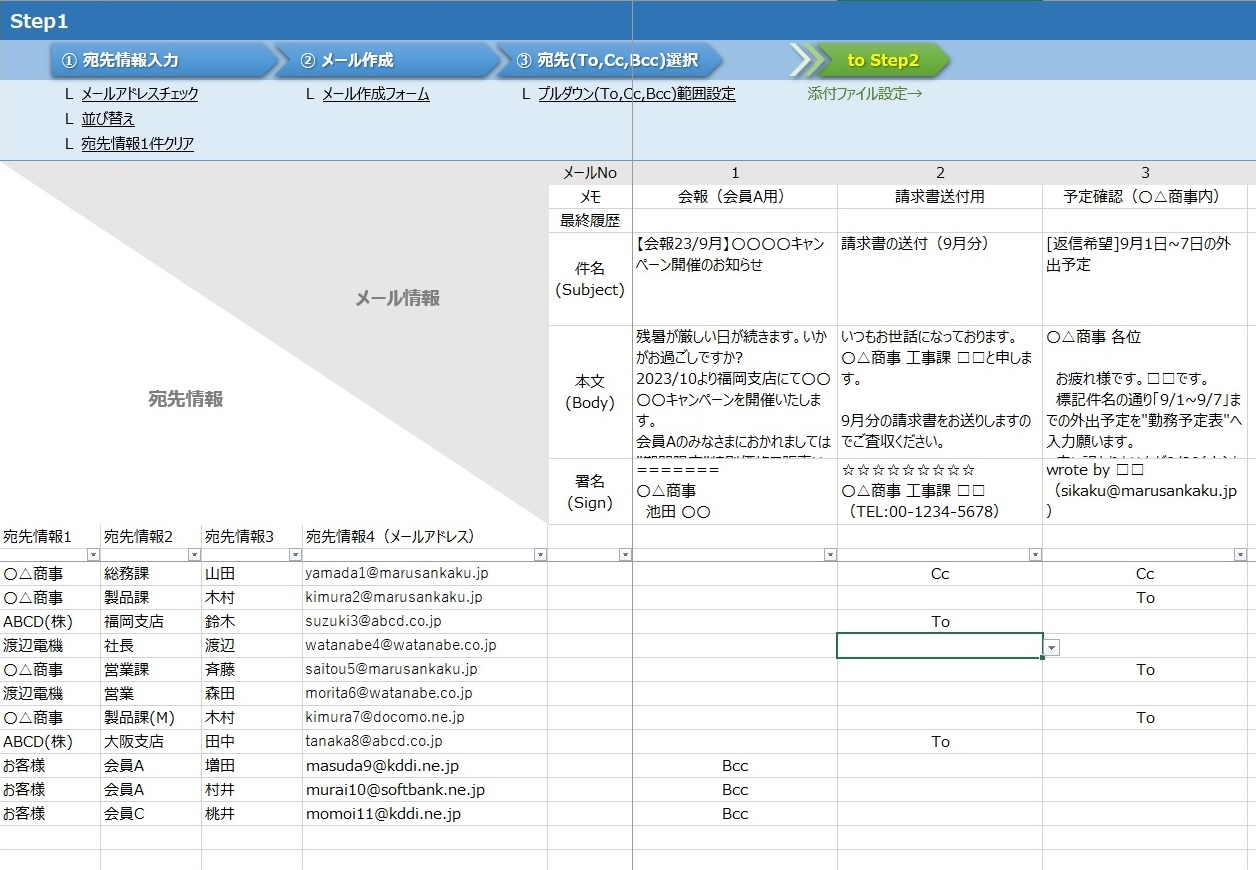Click the ① 宛先情報入力 step arrow
This screenshot has height=870, width=1256.
(160, 60)
